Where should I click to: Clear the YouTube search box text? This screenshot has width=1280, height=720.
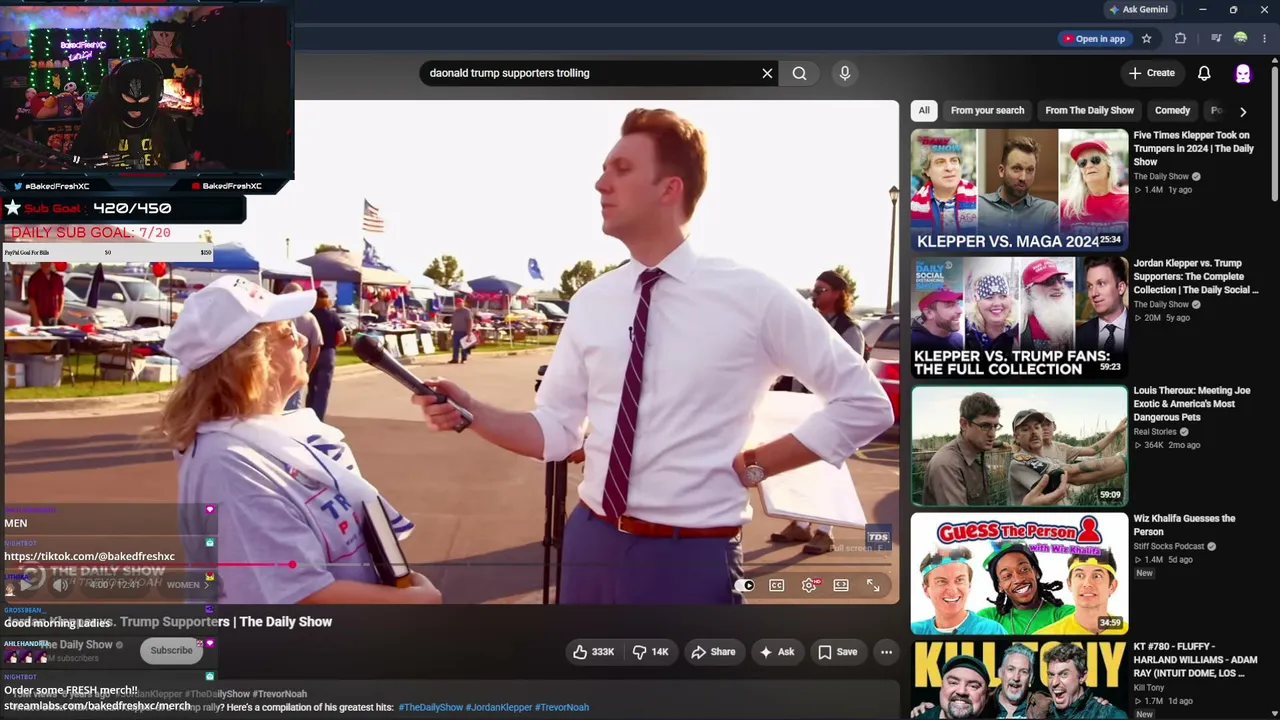pyautogui.click(x=767, y=73)
